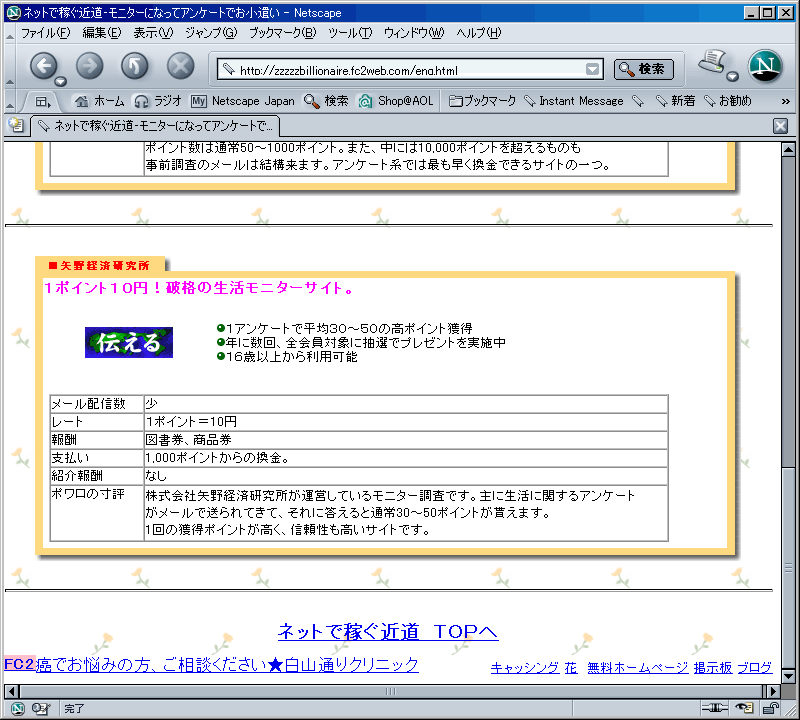Open the 掲示板 link
This screenshot has height=720, width=800.
[x=713, y=667]
